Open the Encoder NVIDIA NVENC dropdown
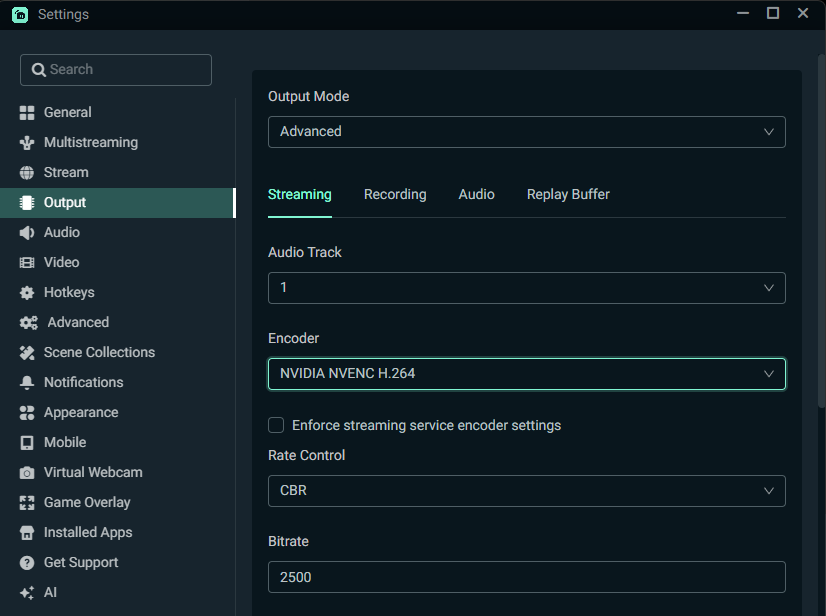The image size is (826, 616). pos(526,374)
